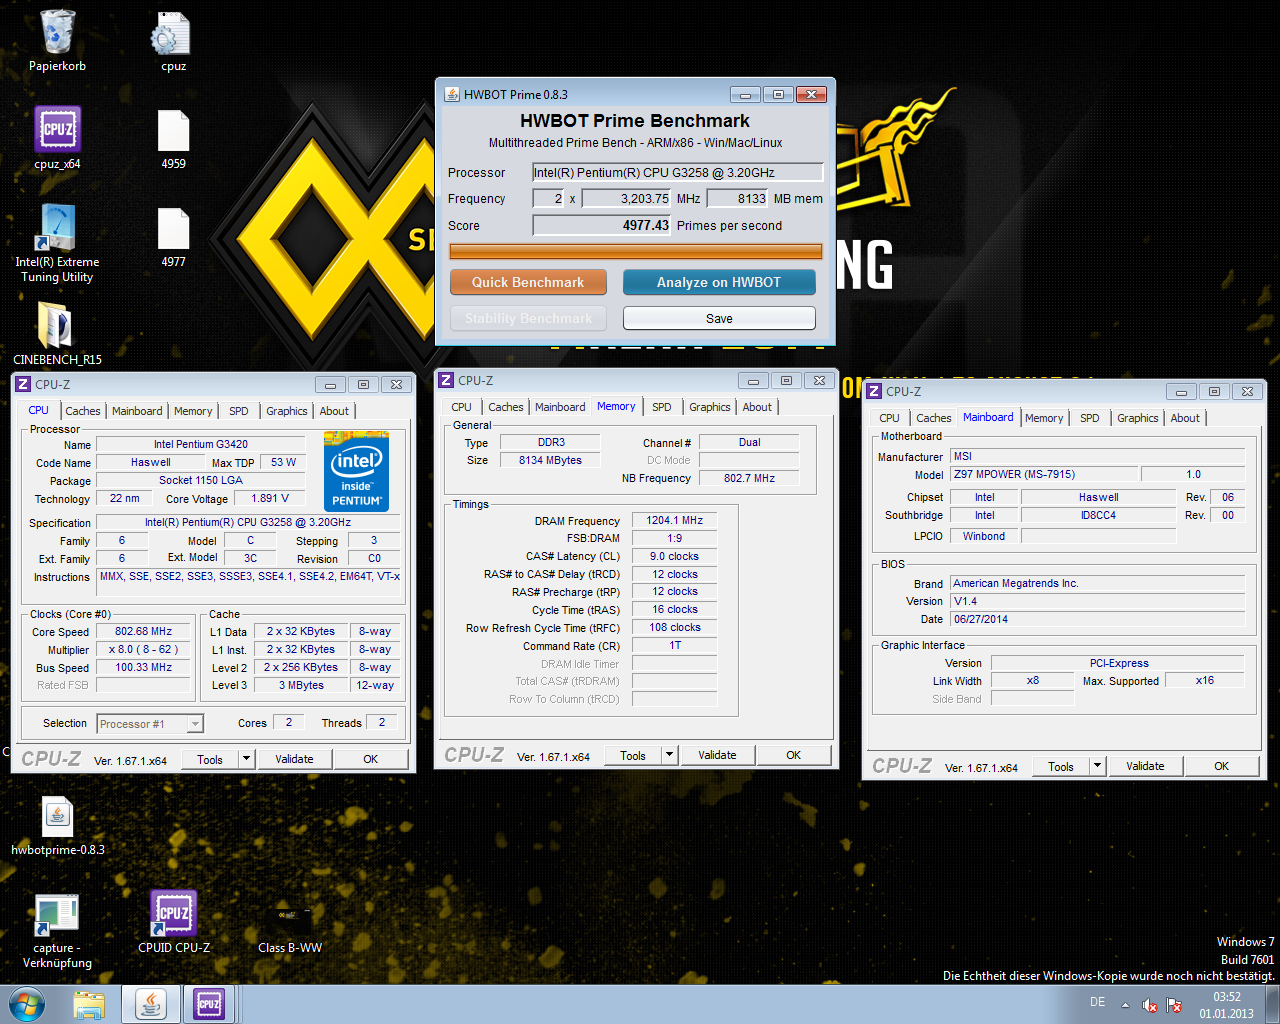The height and width of the screenshot is (1024, 1280).
Task: Click the CAS# Latency value 9.0 clocks
Action: (x=674, y=556)
